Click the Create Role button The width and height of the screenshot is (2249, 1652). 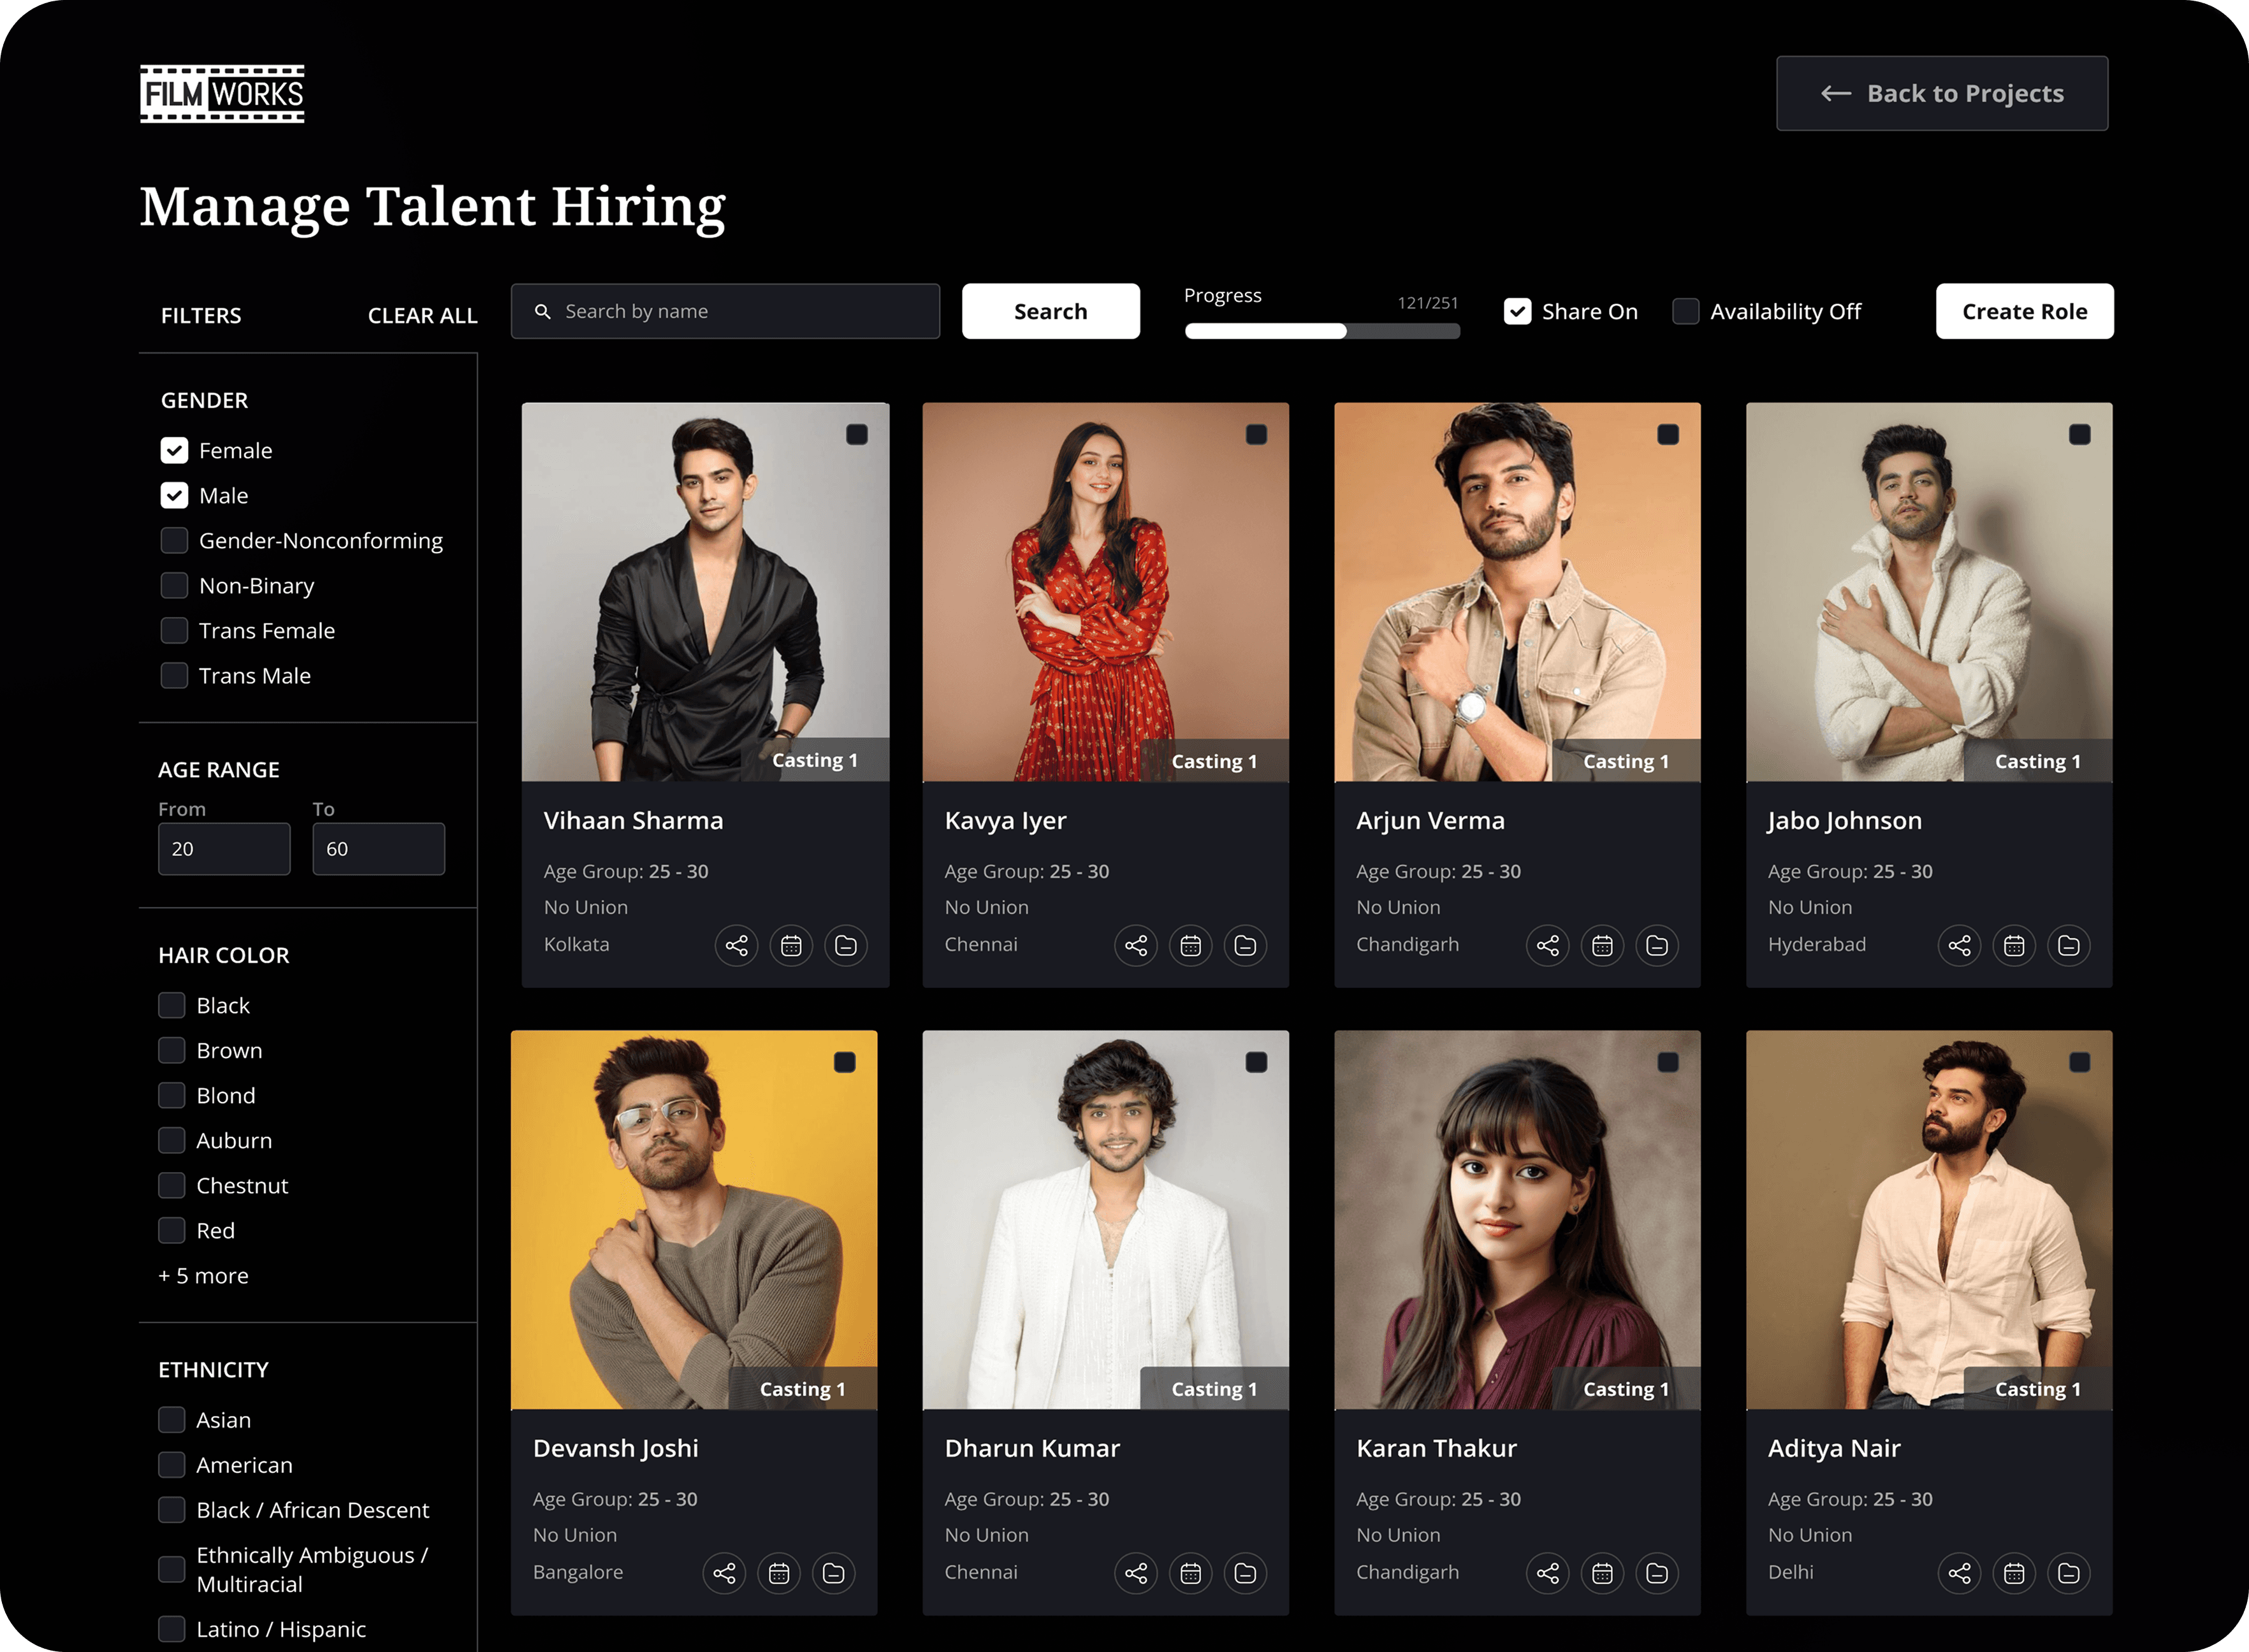coord(2024,311)
